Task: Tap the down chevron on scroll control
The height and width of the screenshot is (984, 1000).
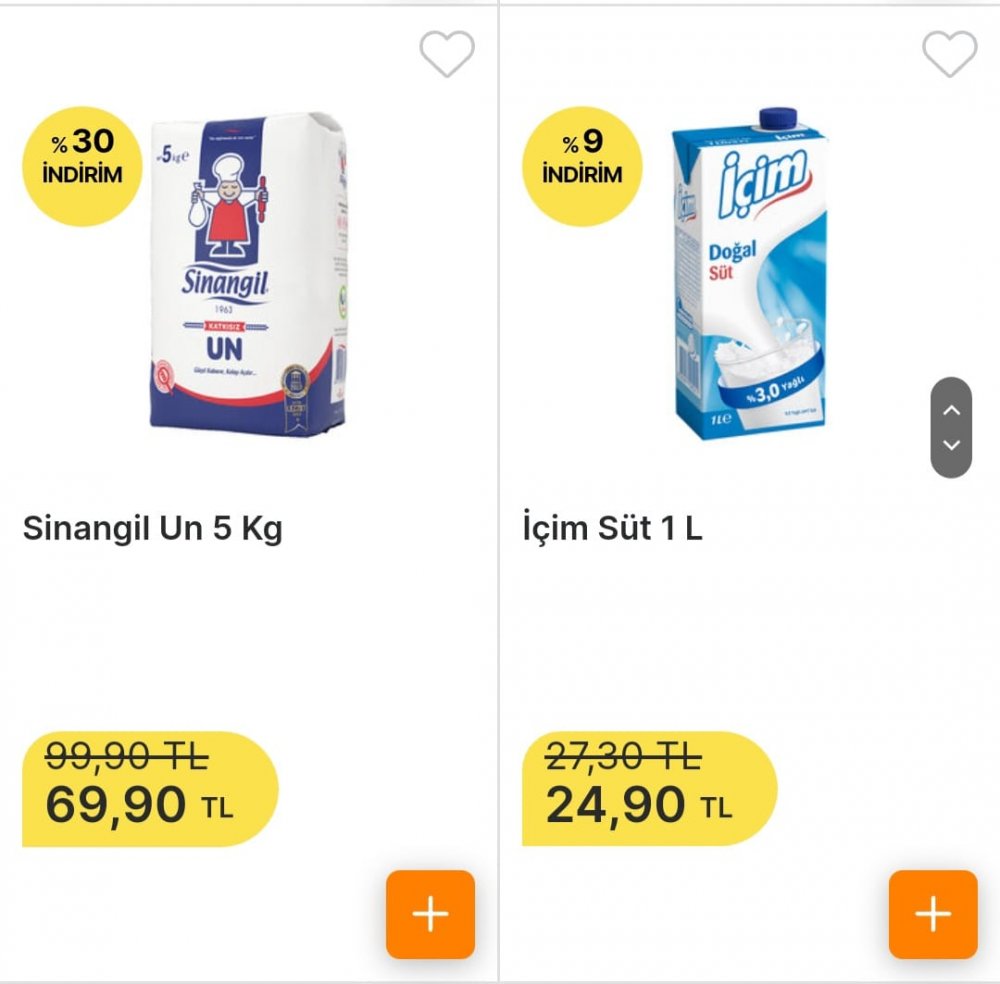Action: (x=951, y=444)
